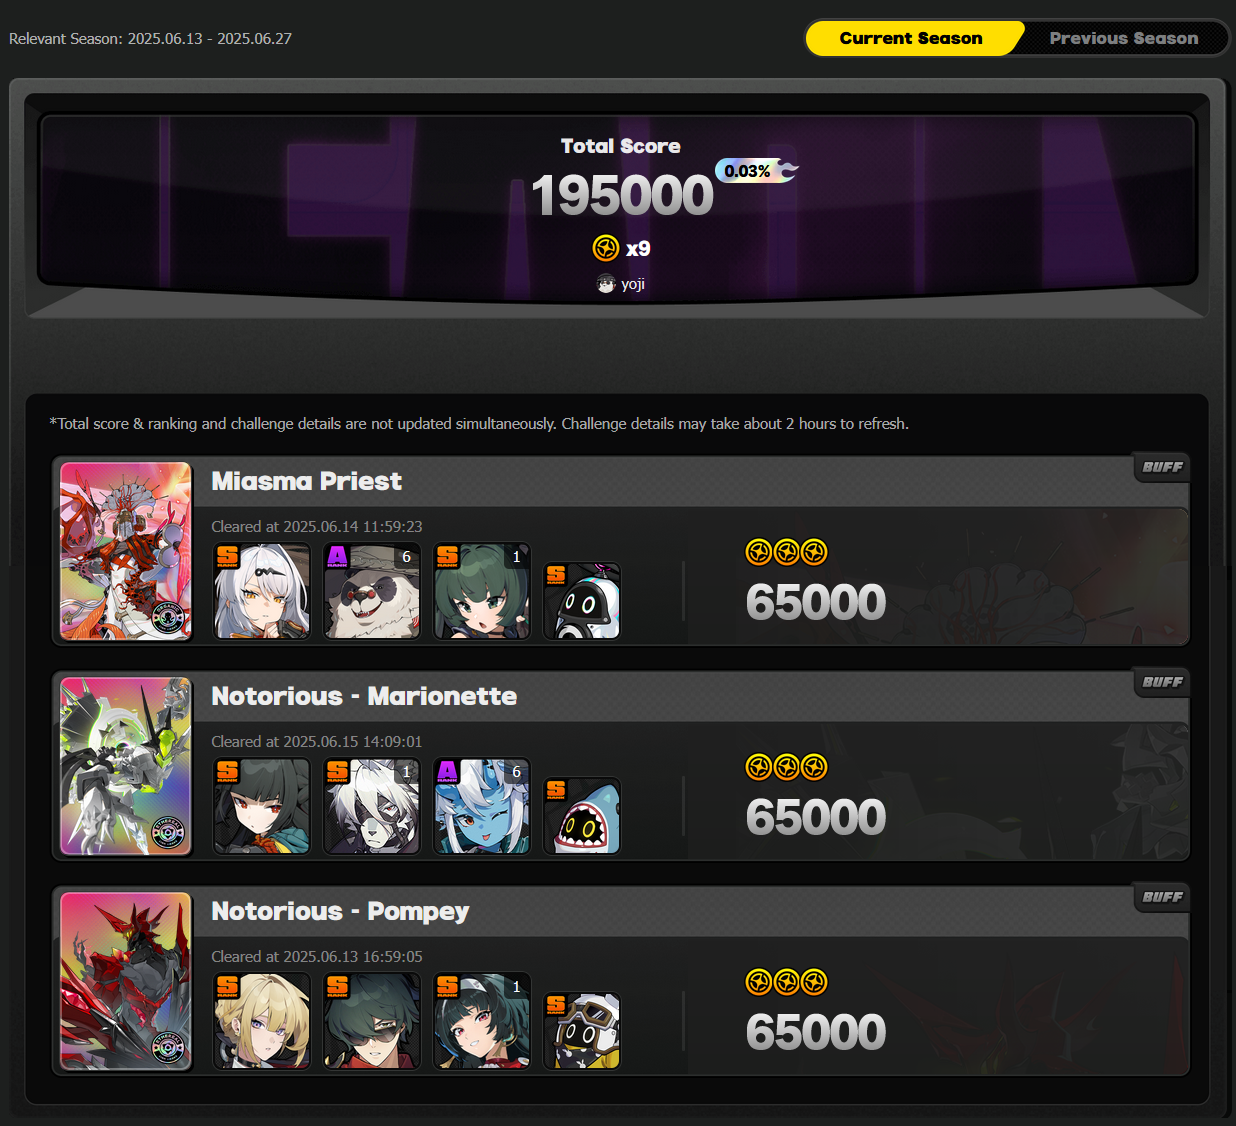Select the white-haired agent in Miasma Priest team
The image size is (1236, 1126).
point(262,591)
